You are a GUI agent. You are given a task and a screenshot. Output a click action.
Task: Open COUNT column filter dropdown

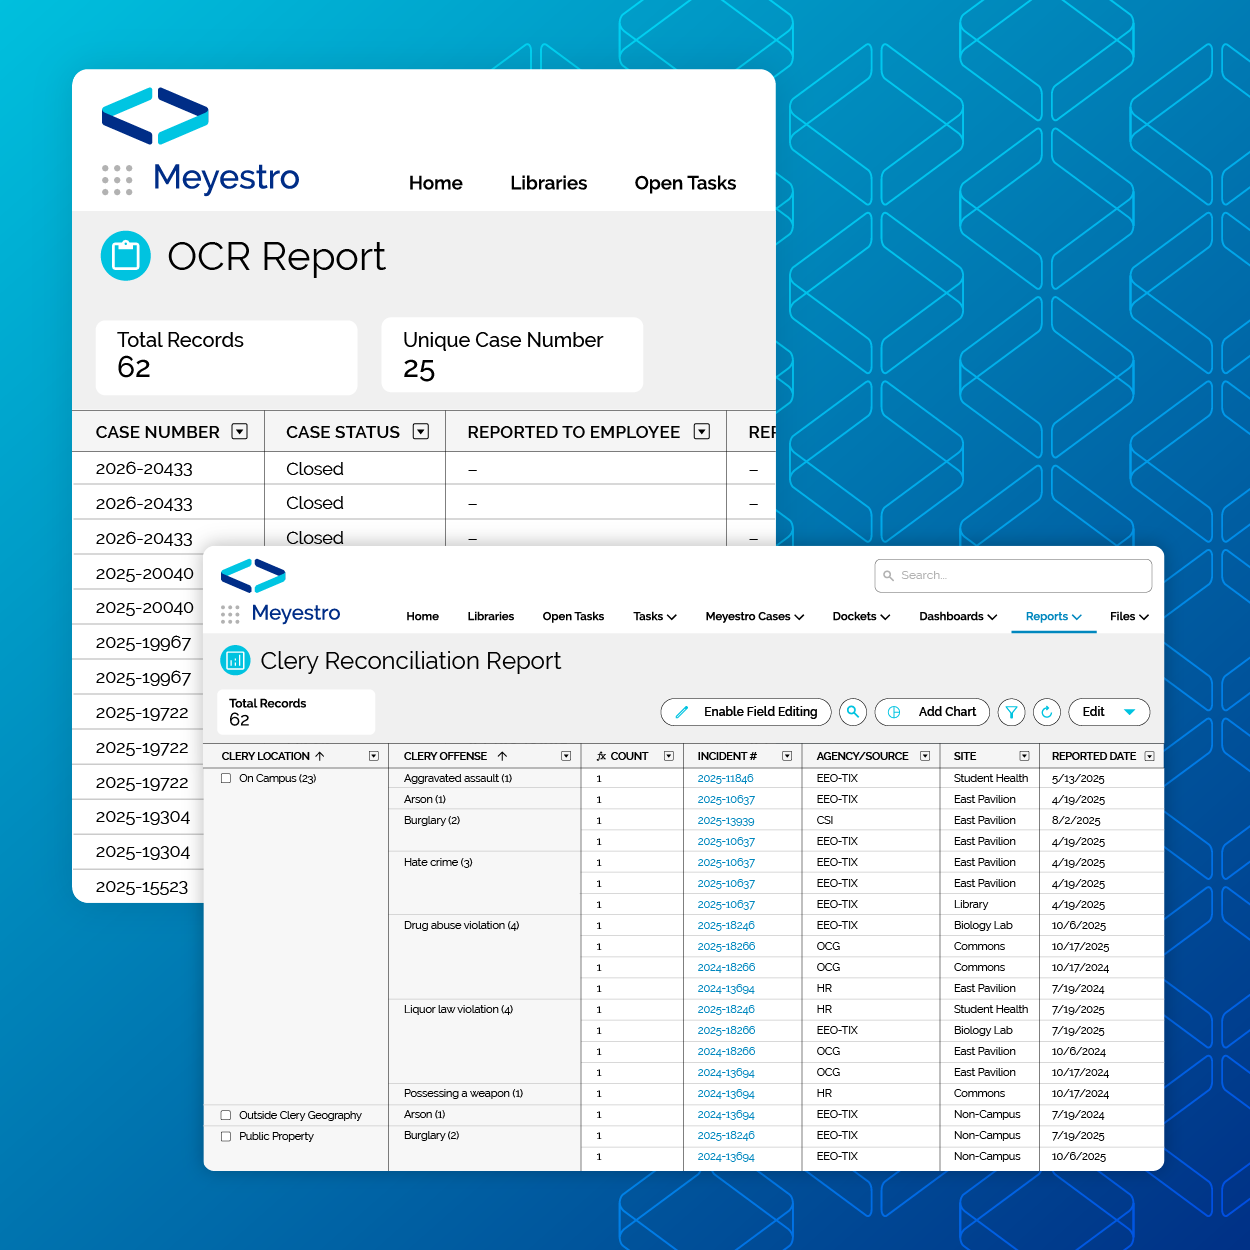(669, 756)
